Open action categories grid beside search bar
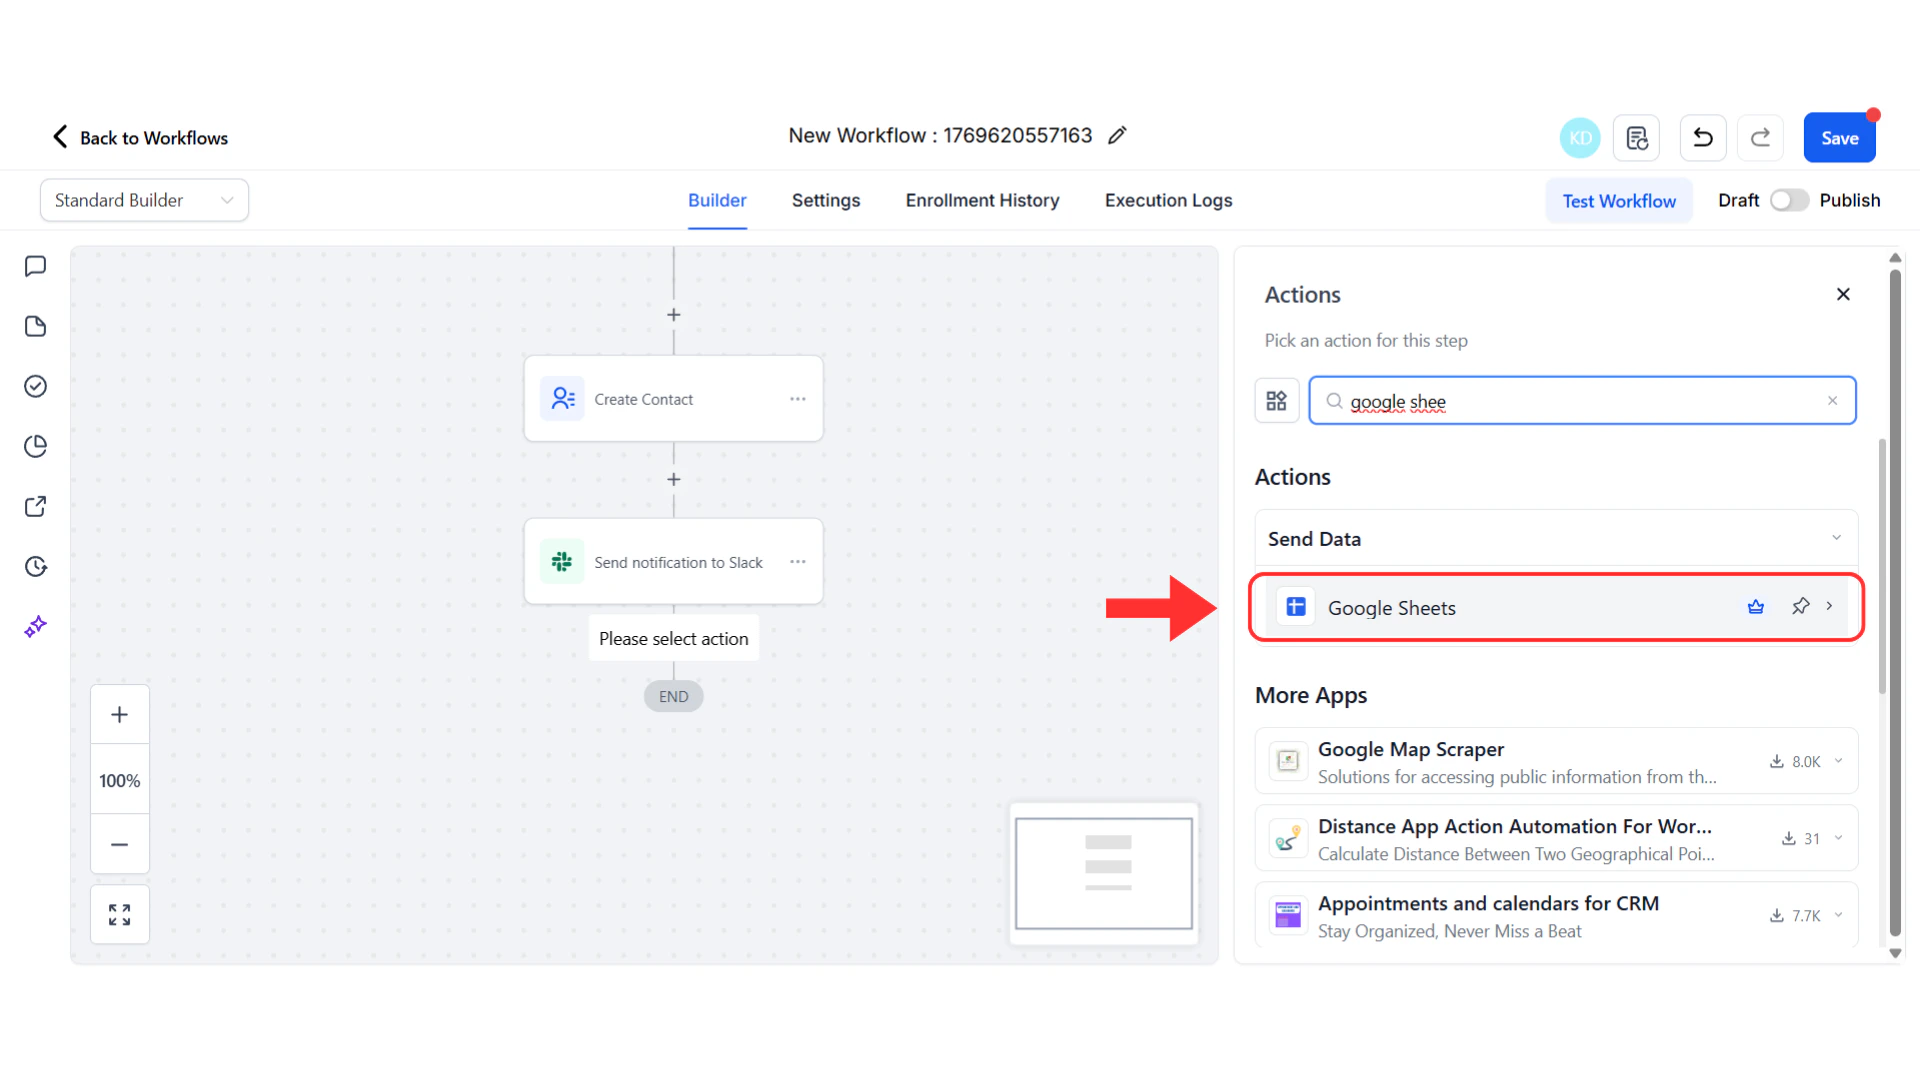The height and width of the screenshot is (1080, 1920). (x=1276, y=400)
